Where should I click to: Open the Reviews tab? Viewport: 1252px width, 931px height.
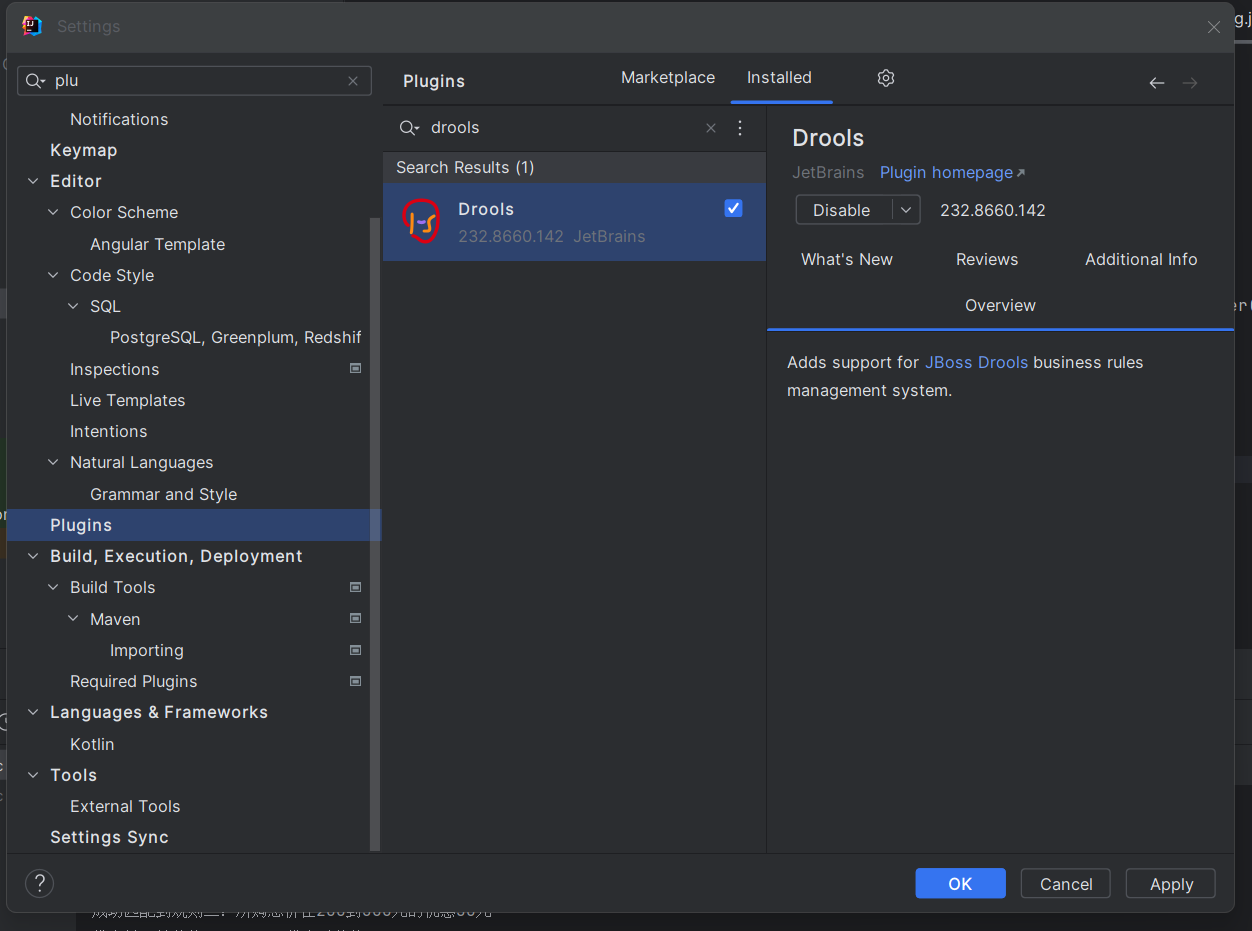pos(987,260)
